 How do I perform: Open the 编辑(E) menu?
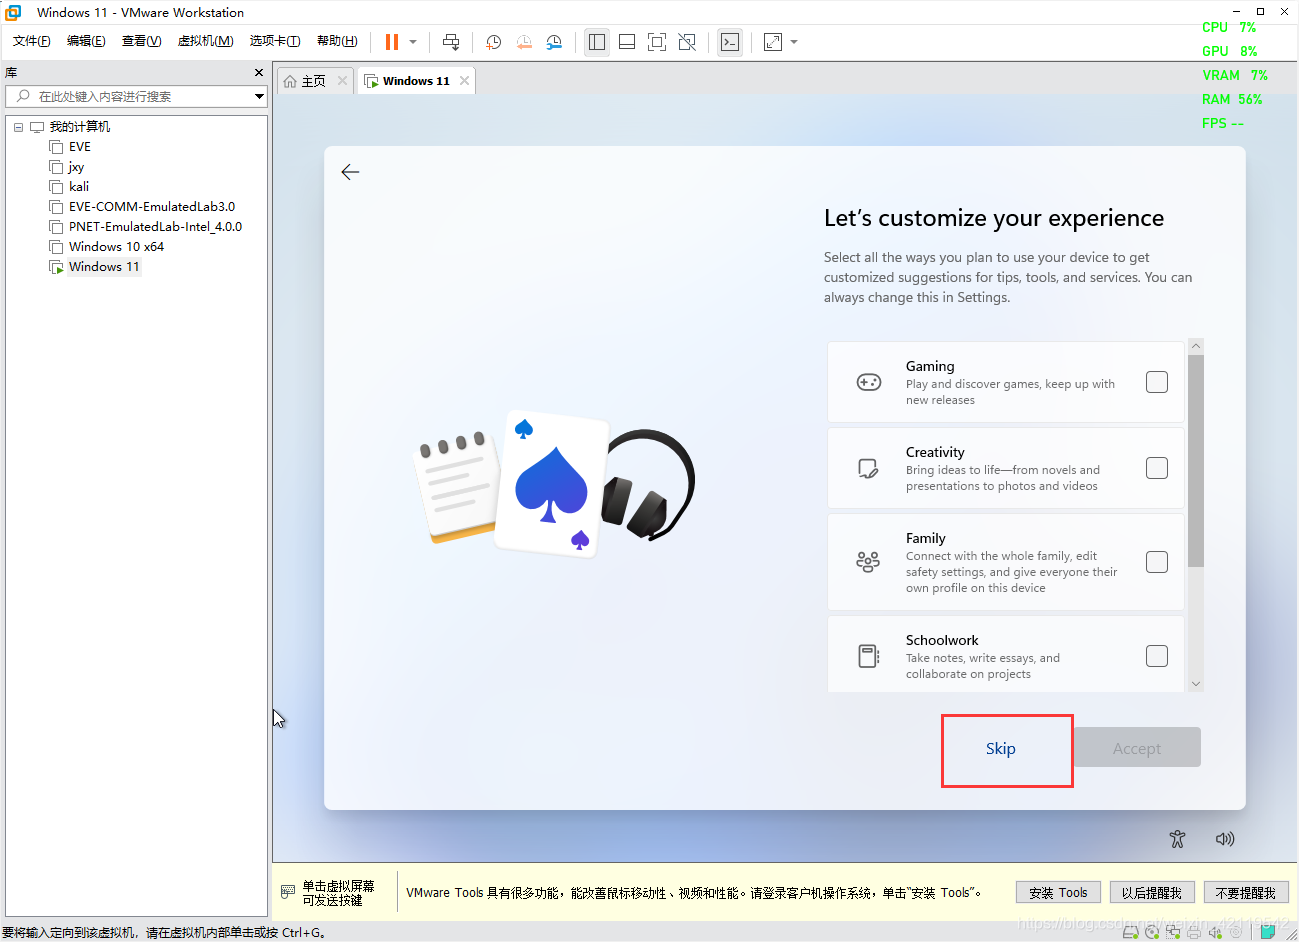coord(86,41)
